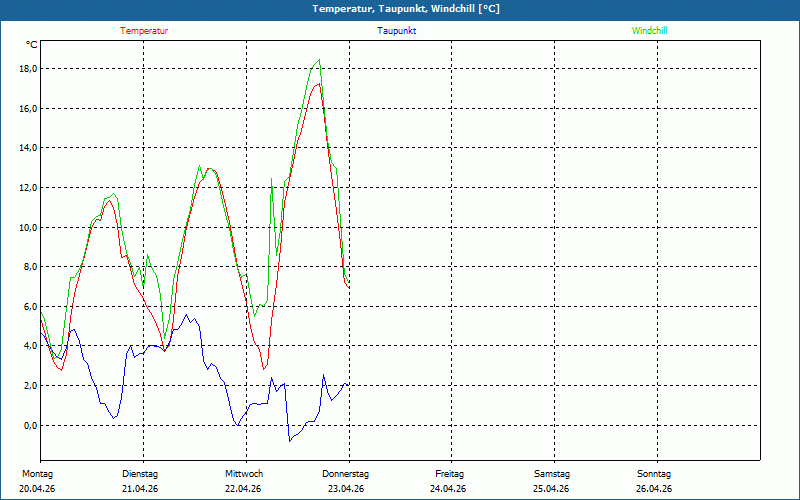The height and width of the screenshot is (500, 800).
Task: Select the Montag day label
Action: (x=37, y=474)
